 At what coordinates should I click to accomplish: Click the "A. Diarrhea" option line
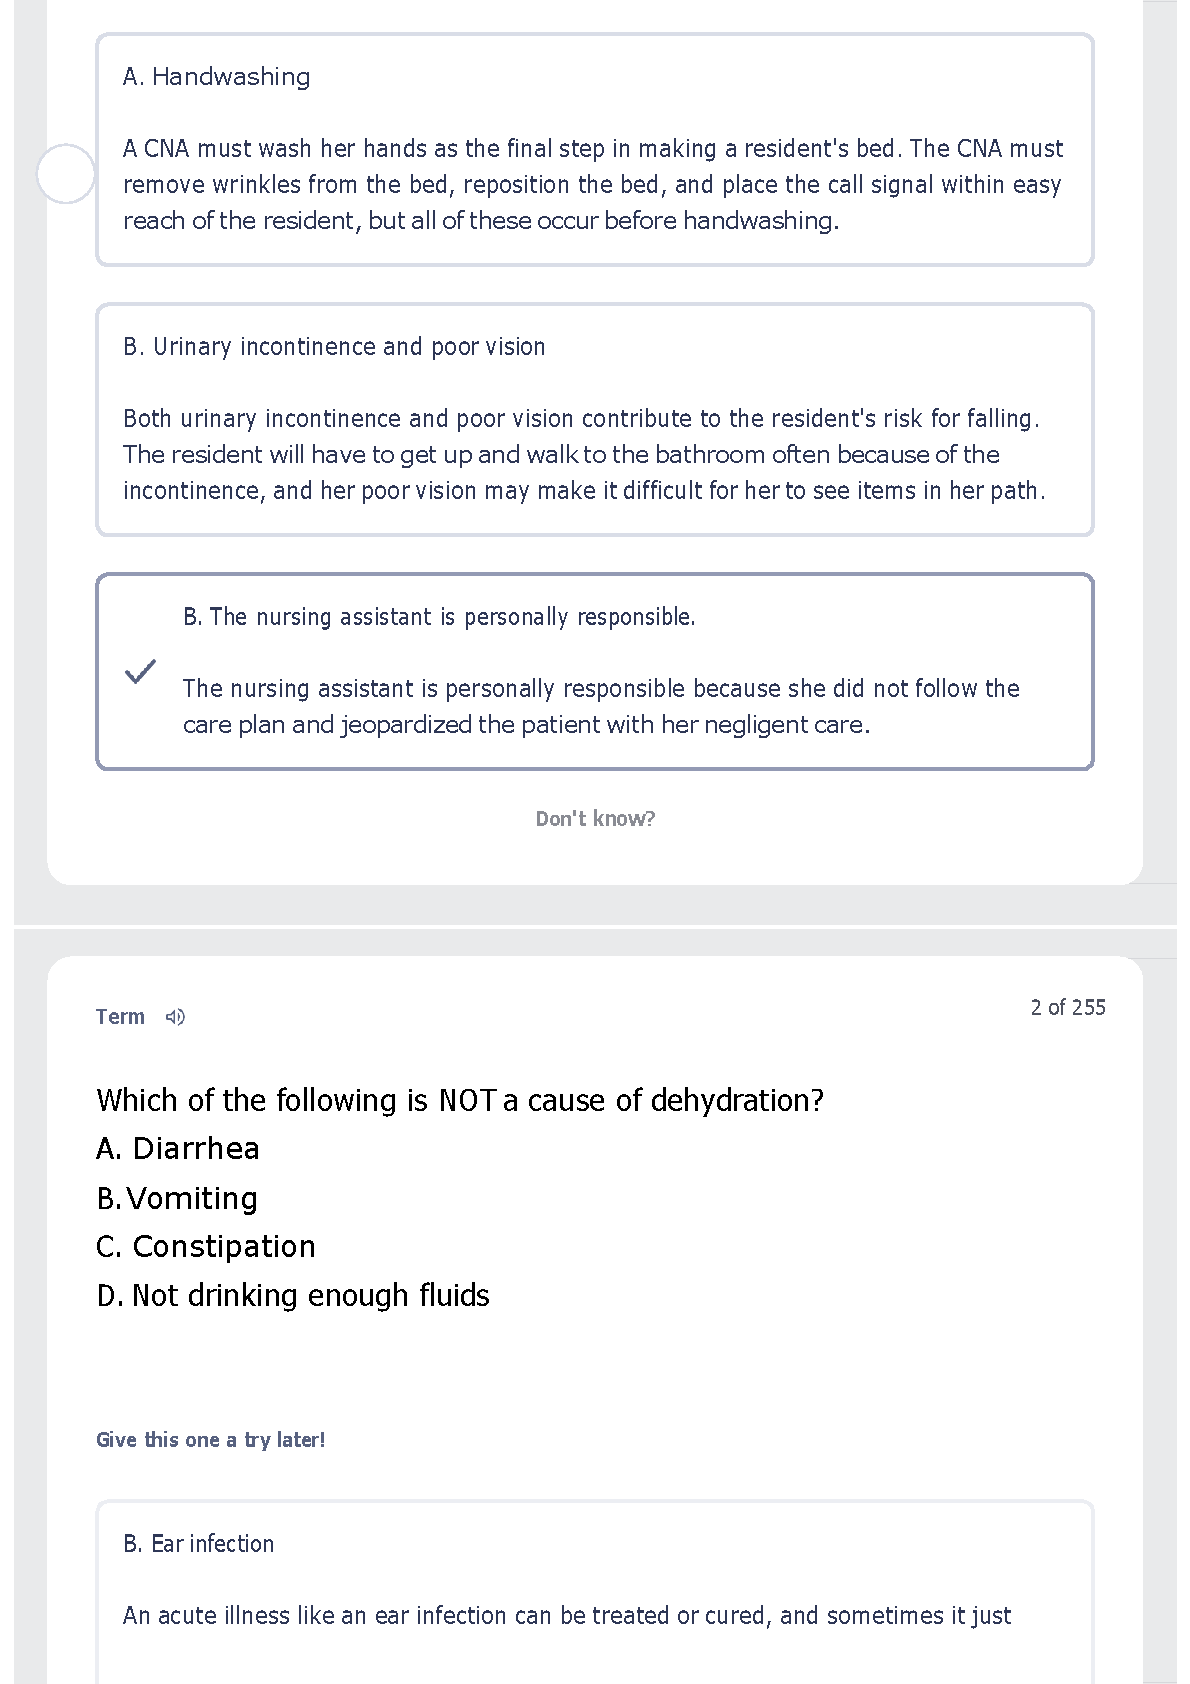178,1149
